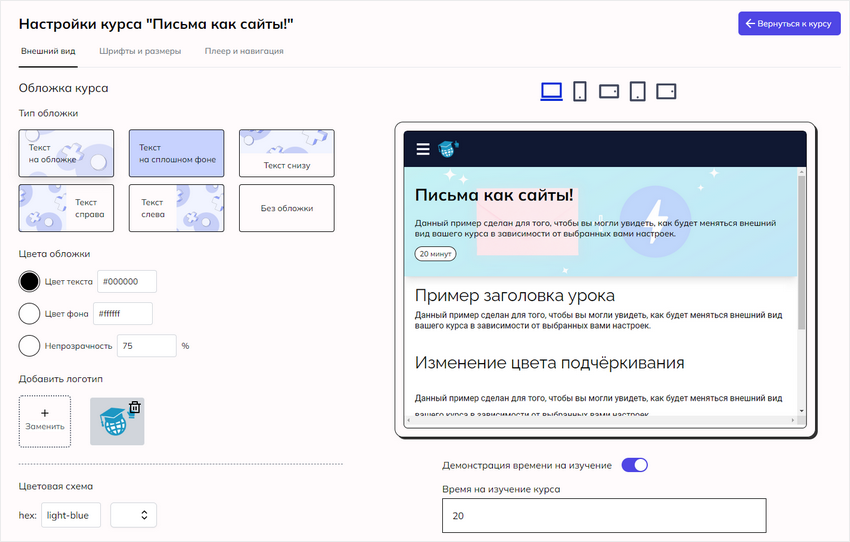
Task: Select the portrait phone preview icon
Action: [x=579, y=91]
